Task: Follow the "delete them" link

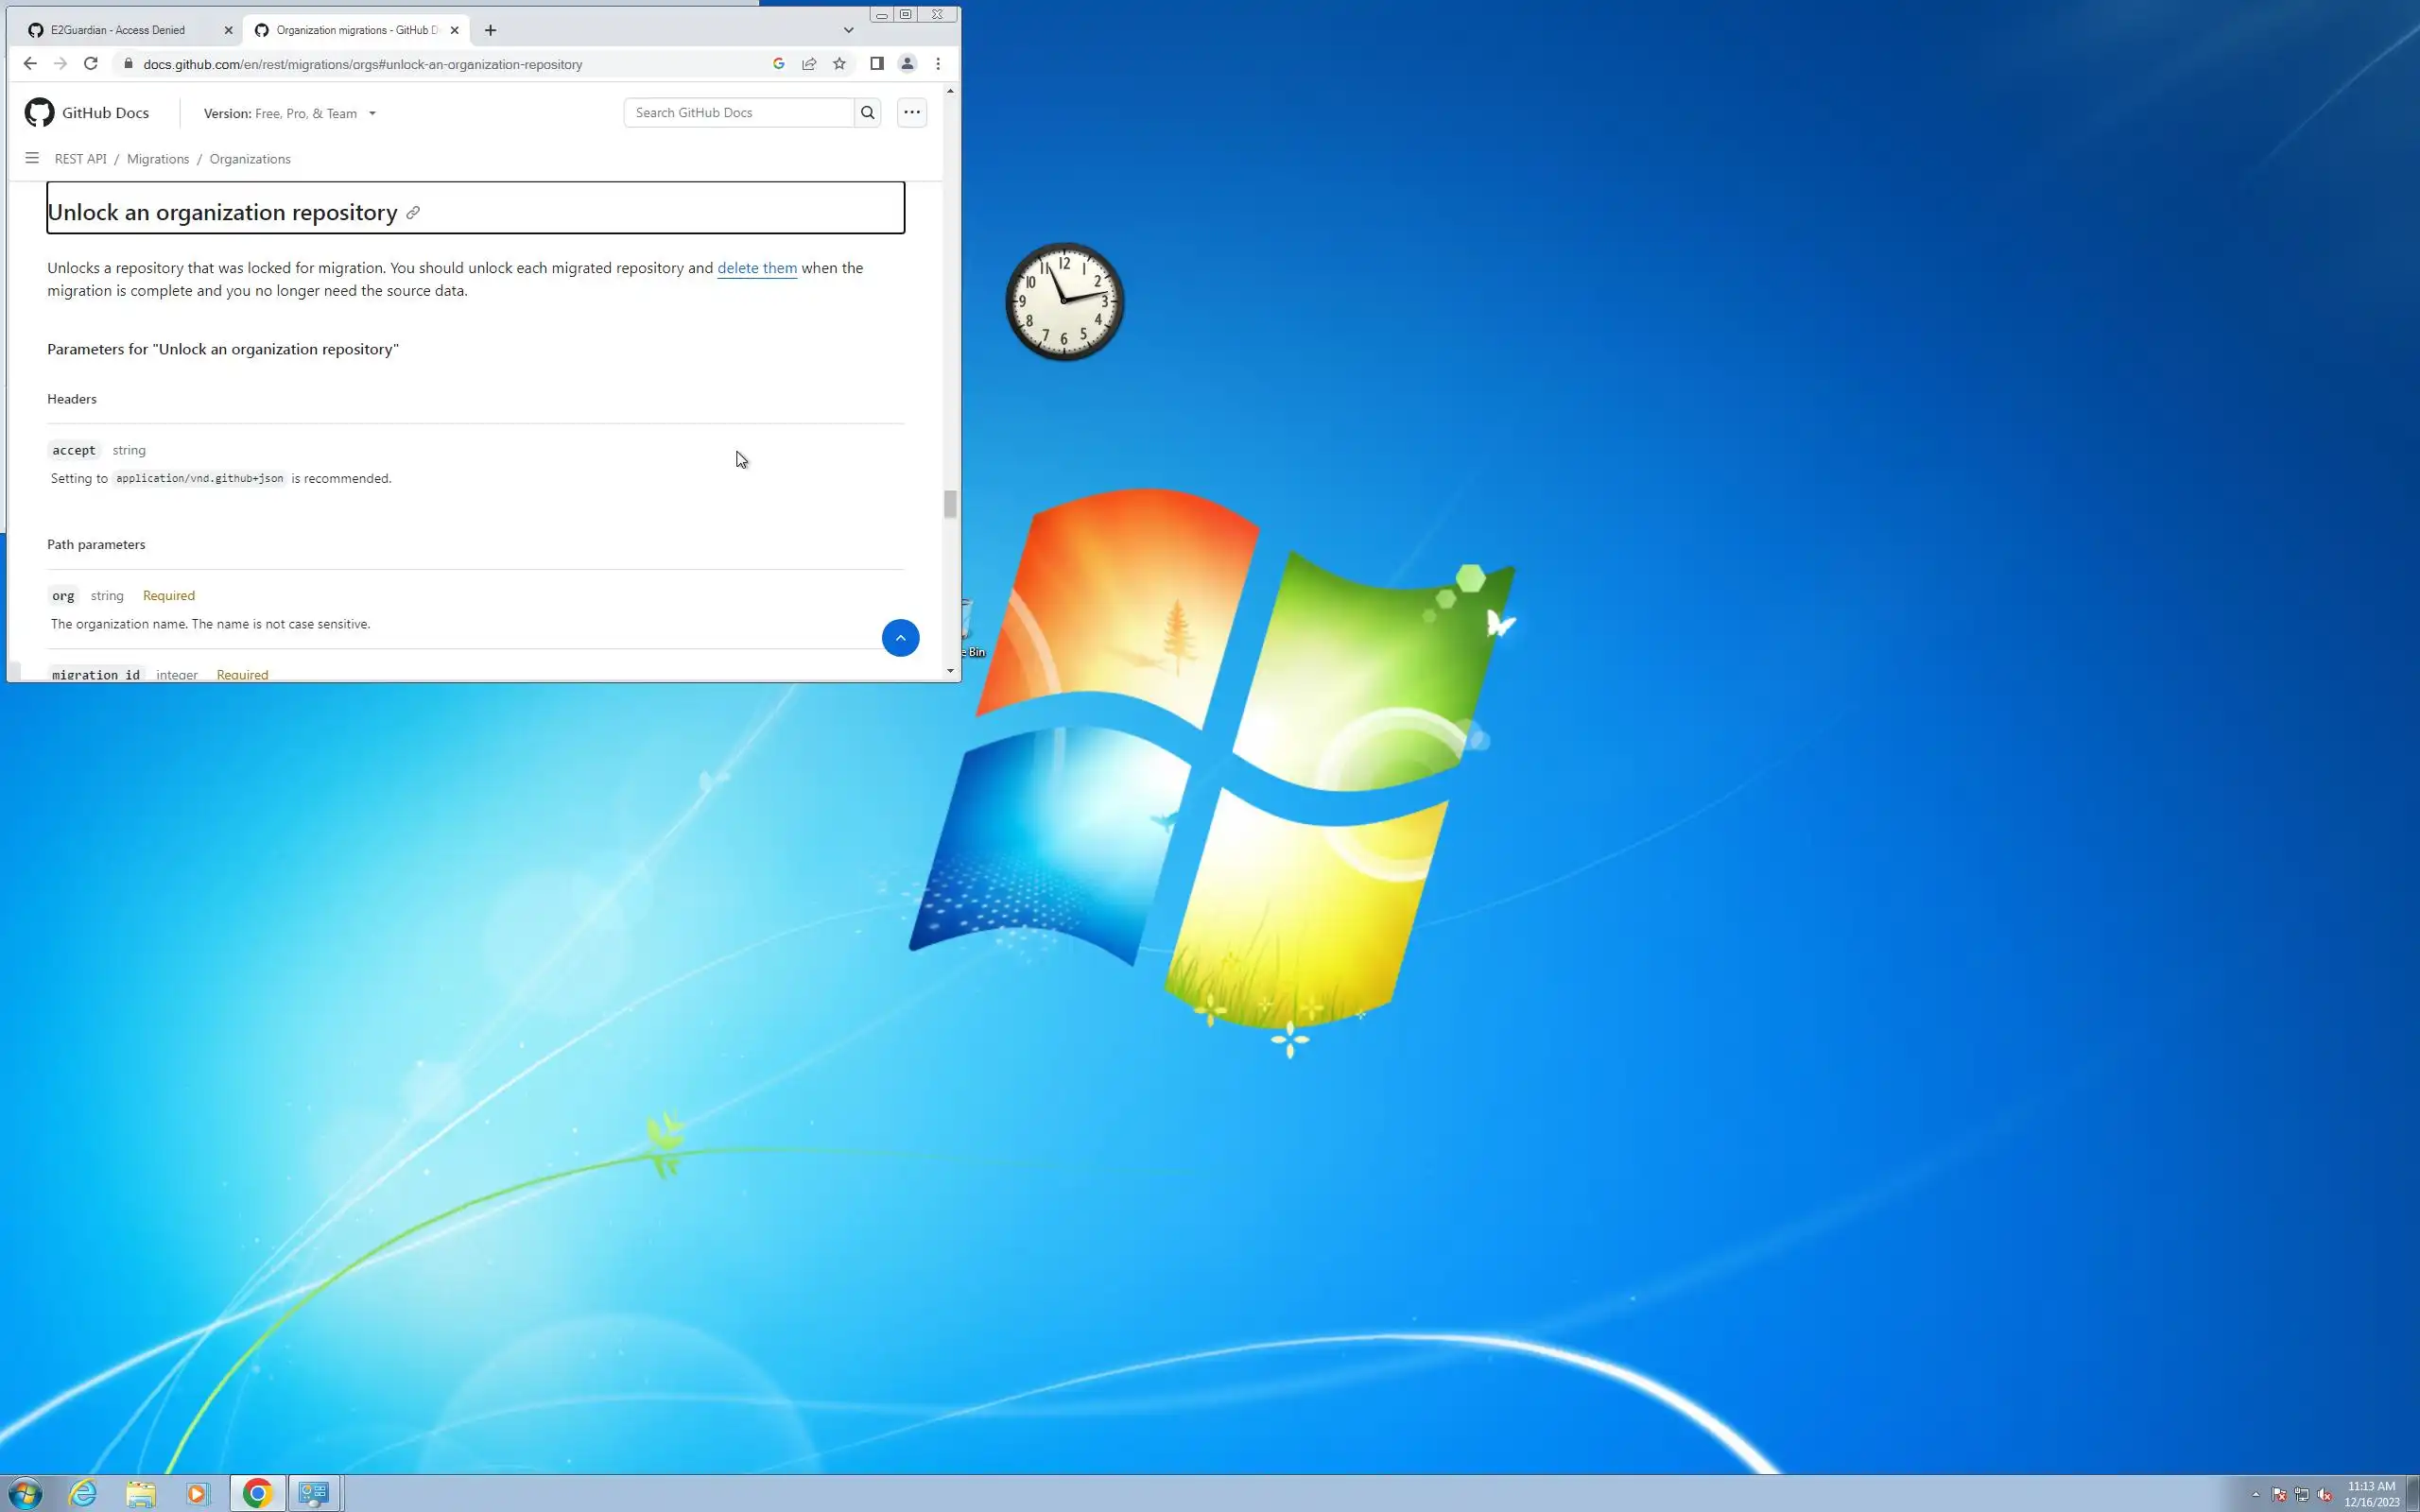Action: tap(757, 268)
